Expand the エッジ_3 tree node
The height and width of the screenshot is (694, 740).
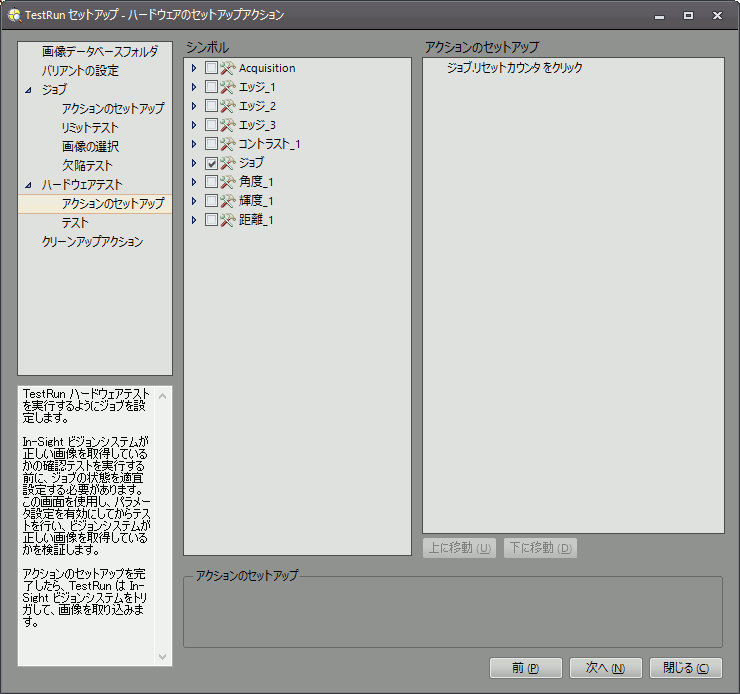coord(194,125)
